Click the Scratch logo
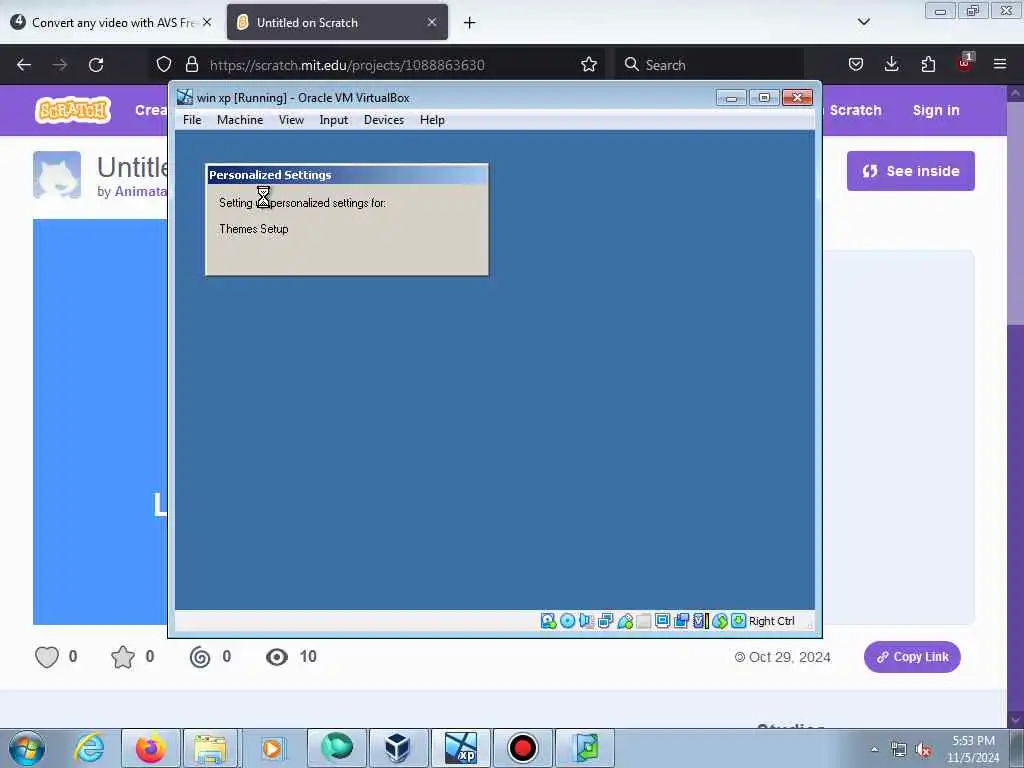1024x768 pixels. [73, 110]
